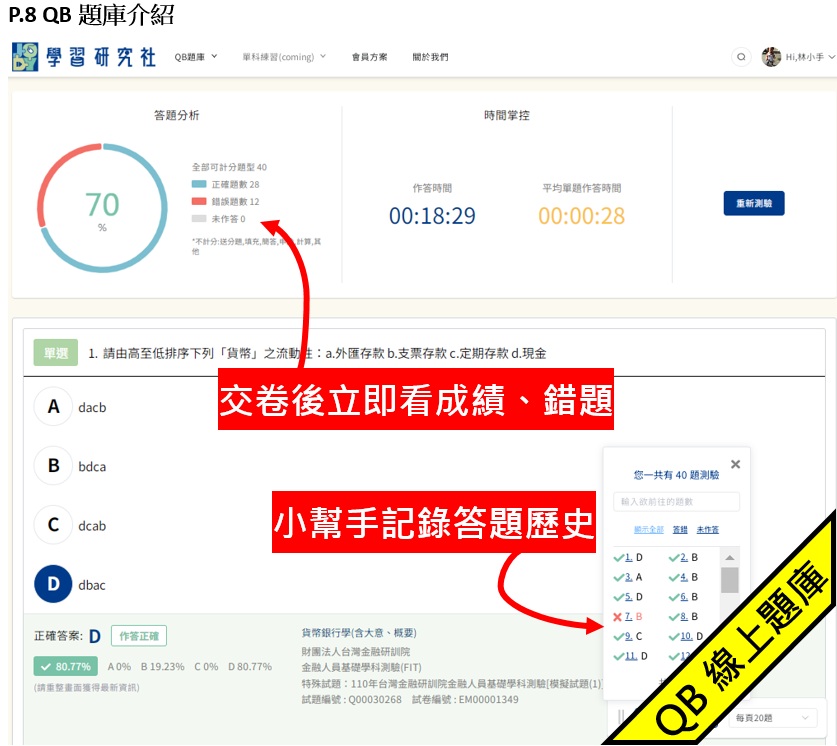Image resolution: width=837 pixels, height=746 pixels.
Task: Click the 70% score donut chart
Action: tap(101, 208)
